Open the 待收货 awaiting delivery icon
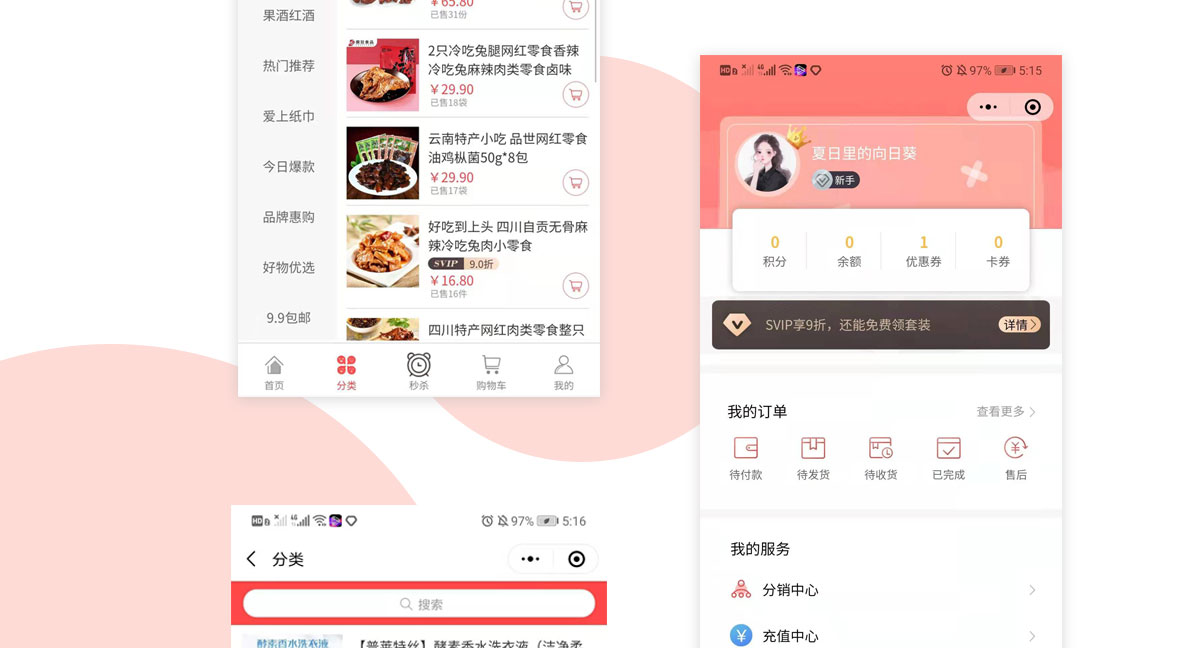 click(881, 448)
